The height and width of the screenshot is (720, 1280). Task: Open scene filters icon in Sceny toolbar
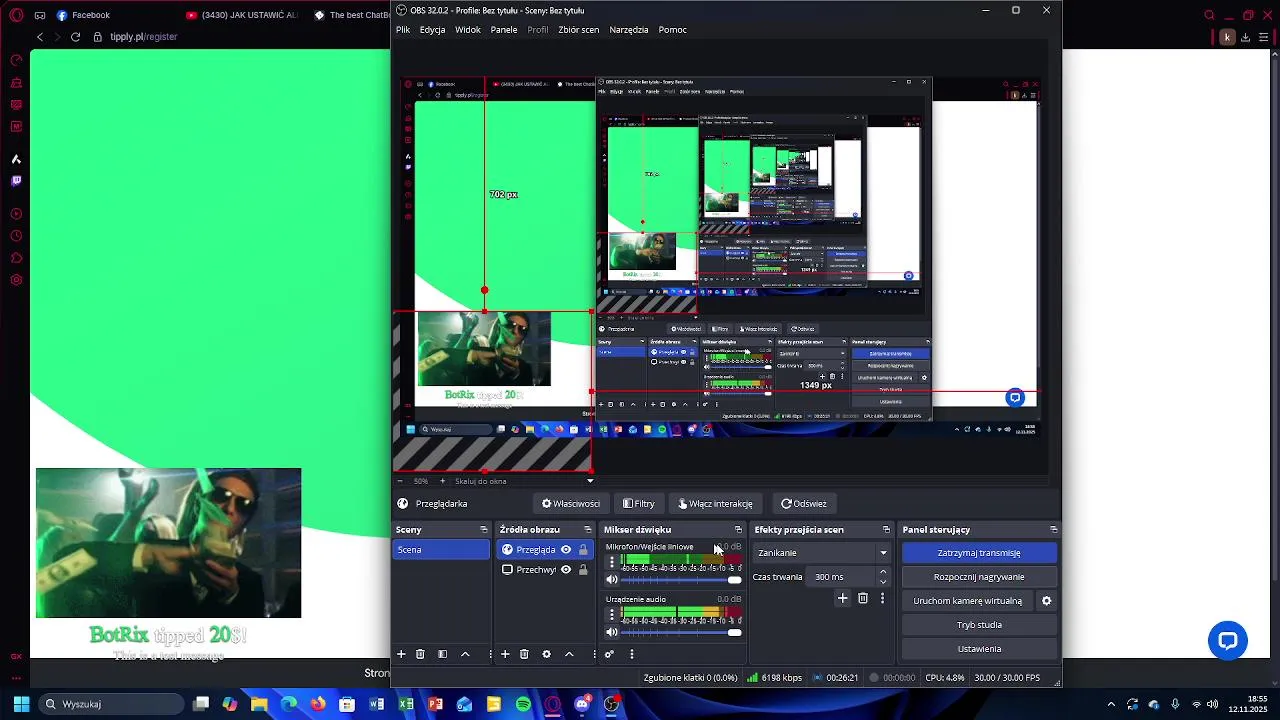442,654
